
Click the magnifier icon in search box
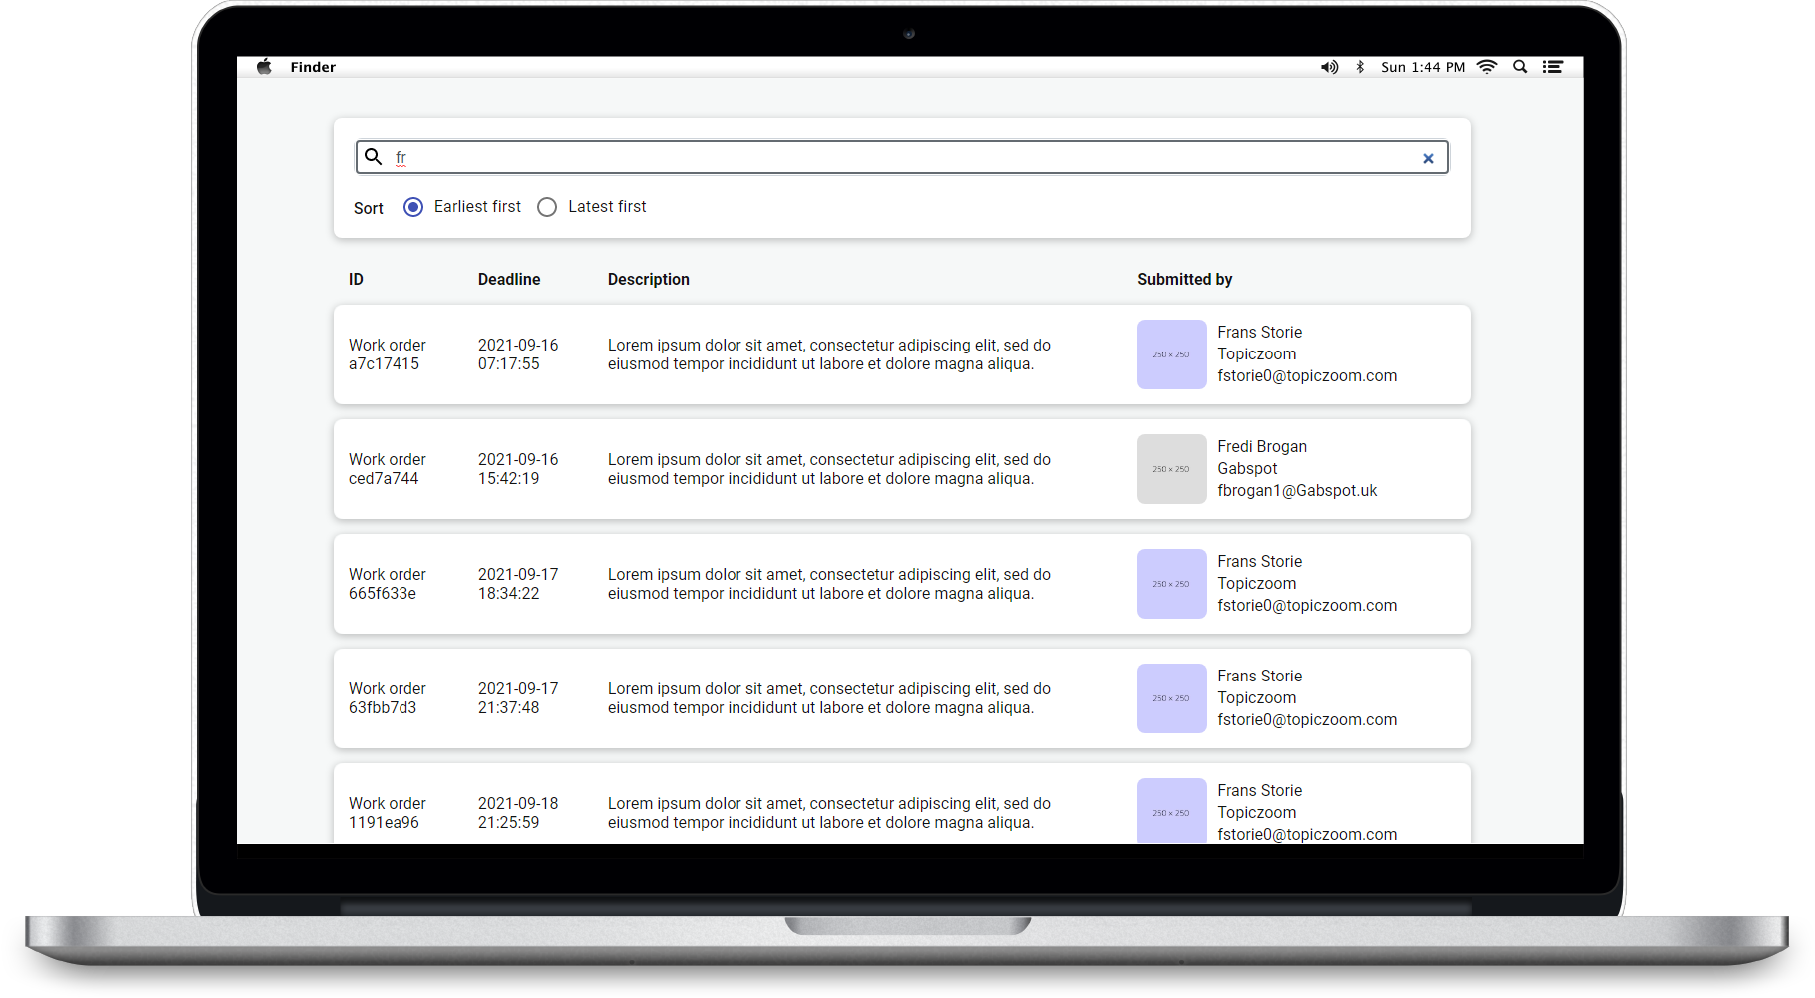(x=373, y=156)
